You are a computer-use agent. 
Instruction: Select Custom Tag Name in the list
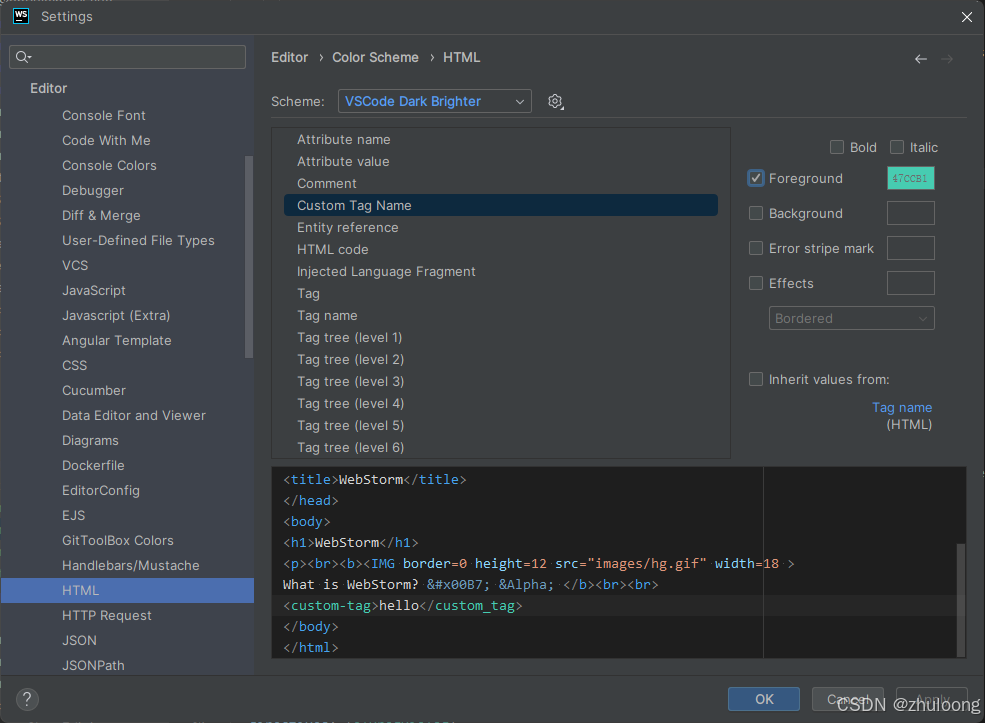click(501, 205)
